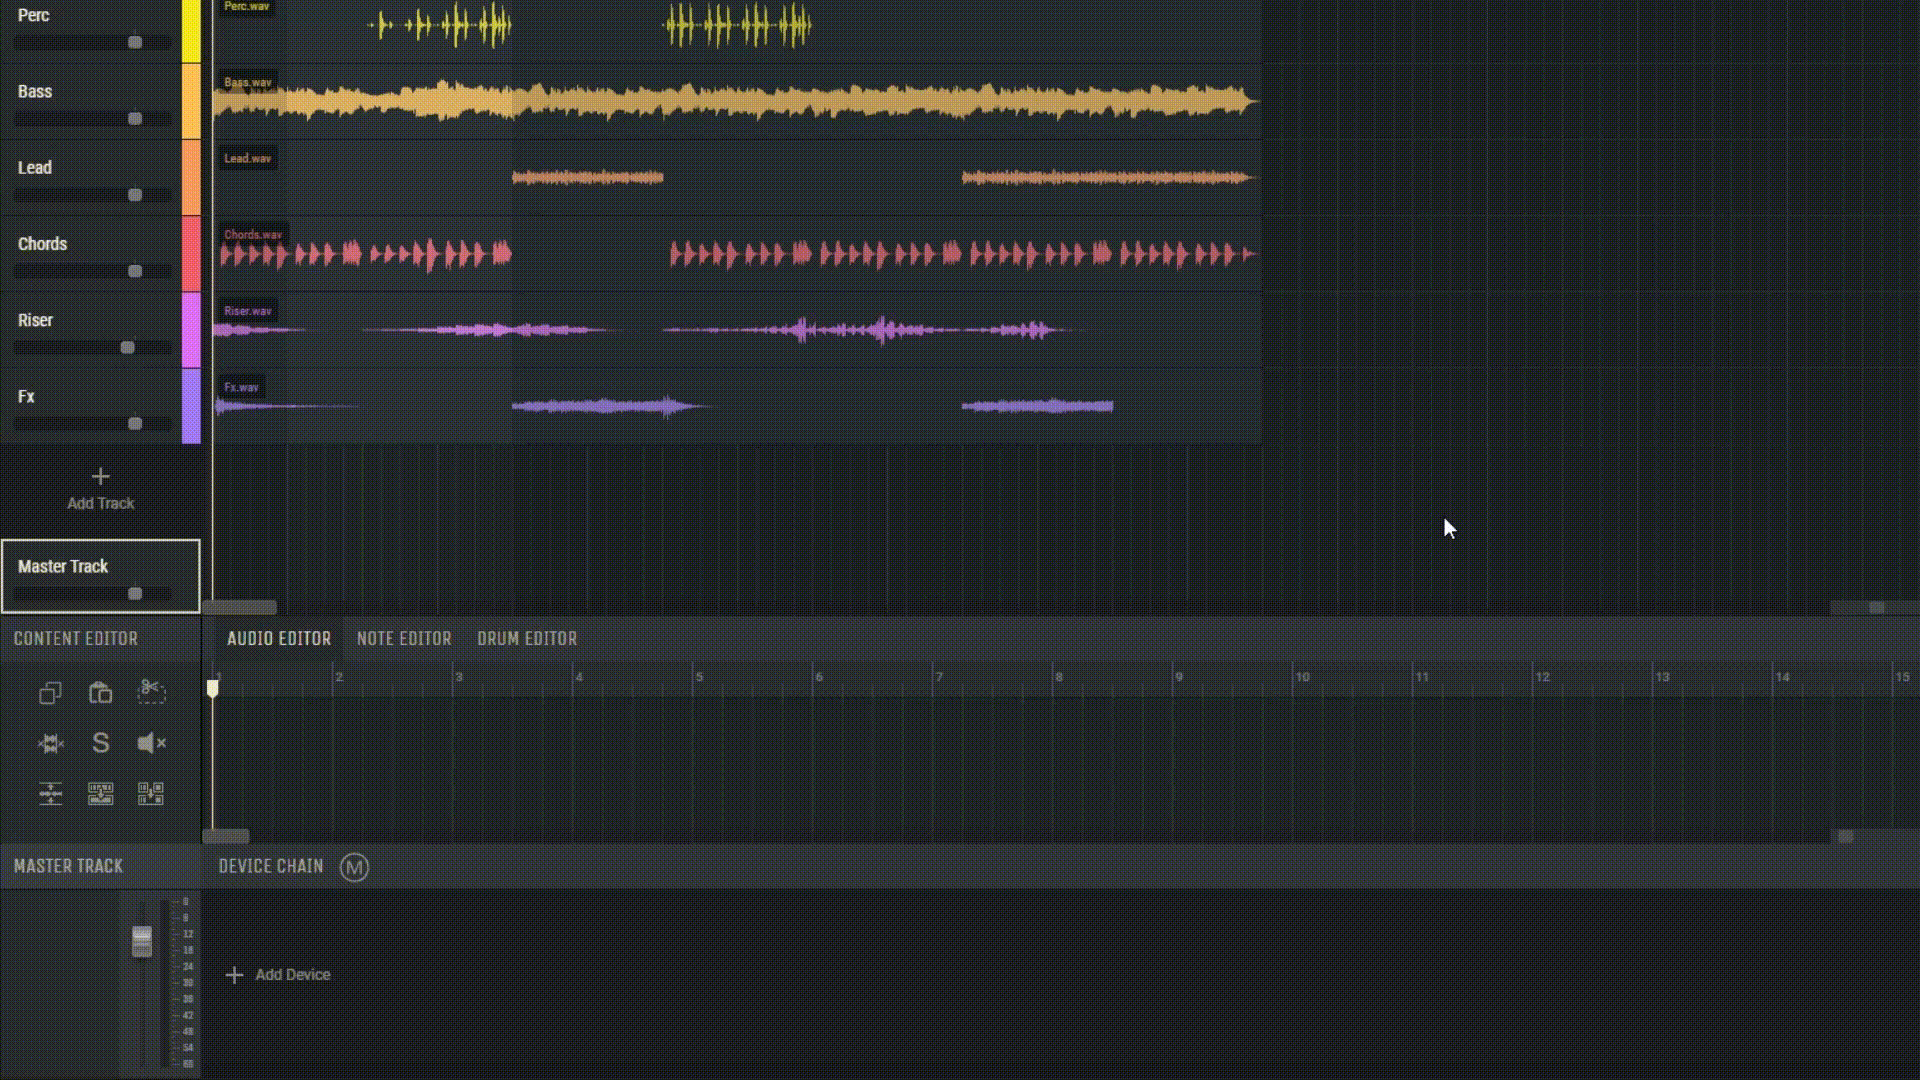This screenshot has width=1920, height=1080.
Task: Click the Copy icon in Content Editor
Action: [50, 693]
